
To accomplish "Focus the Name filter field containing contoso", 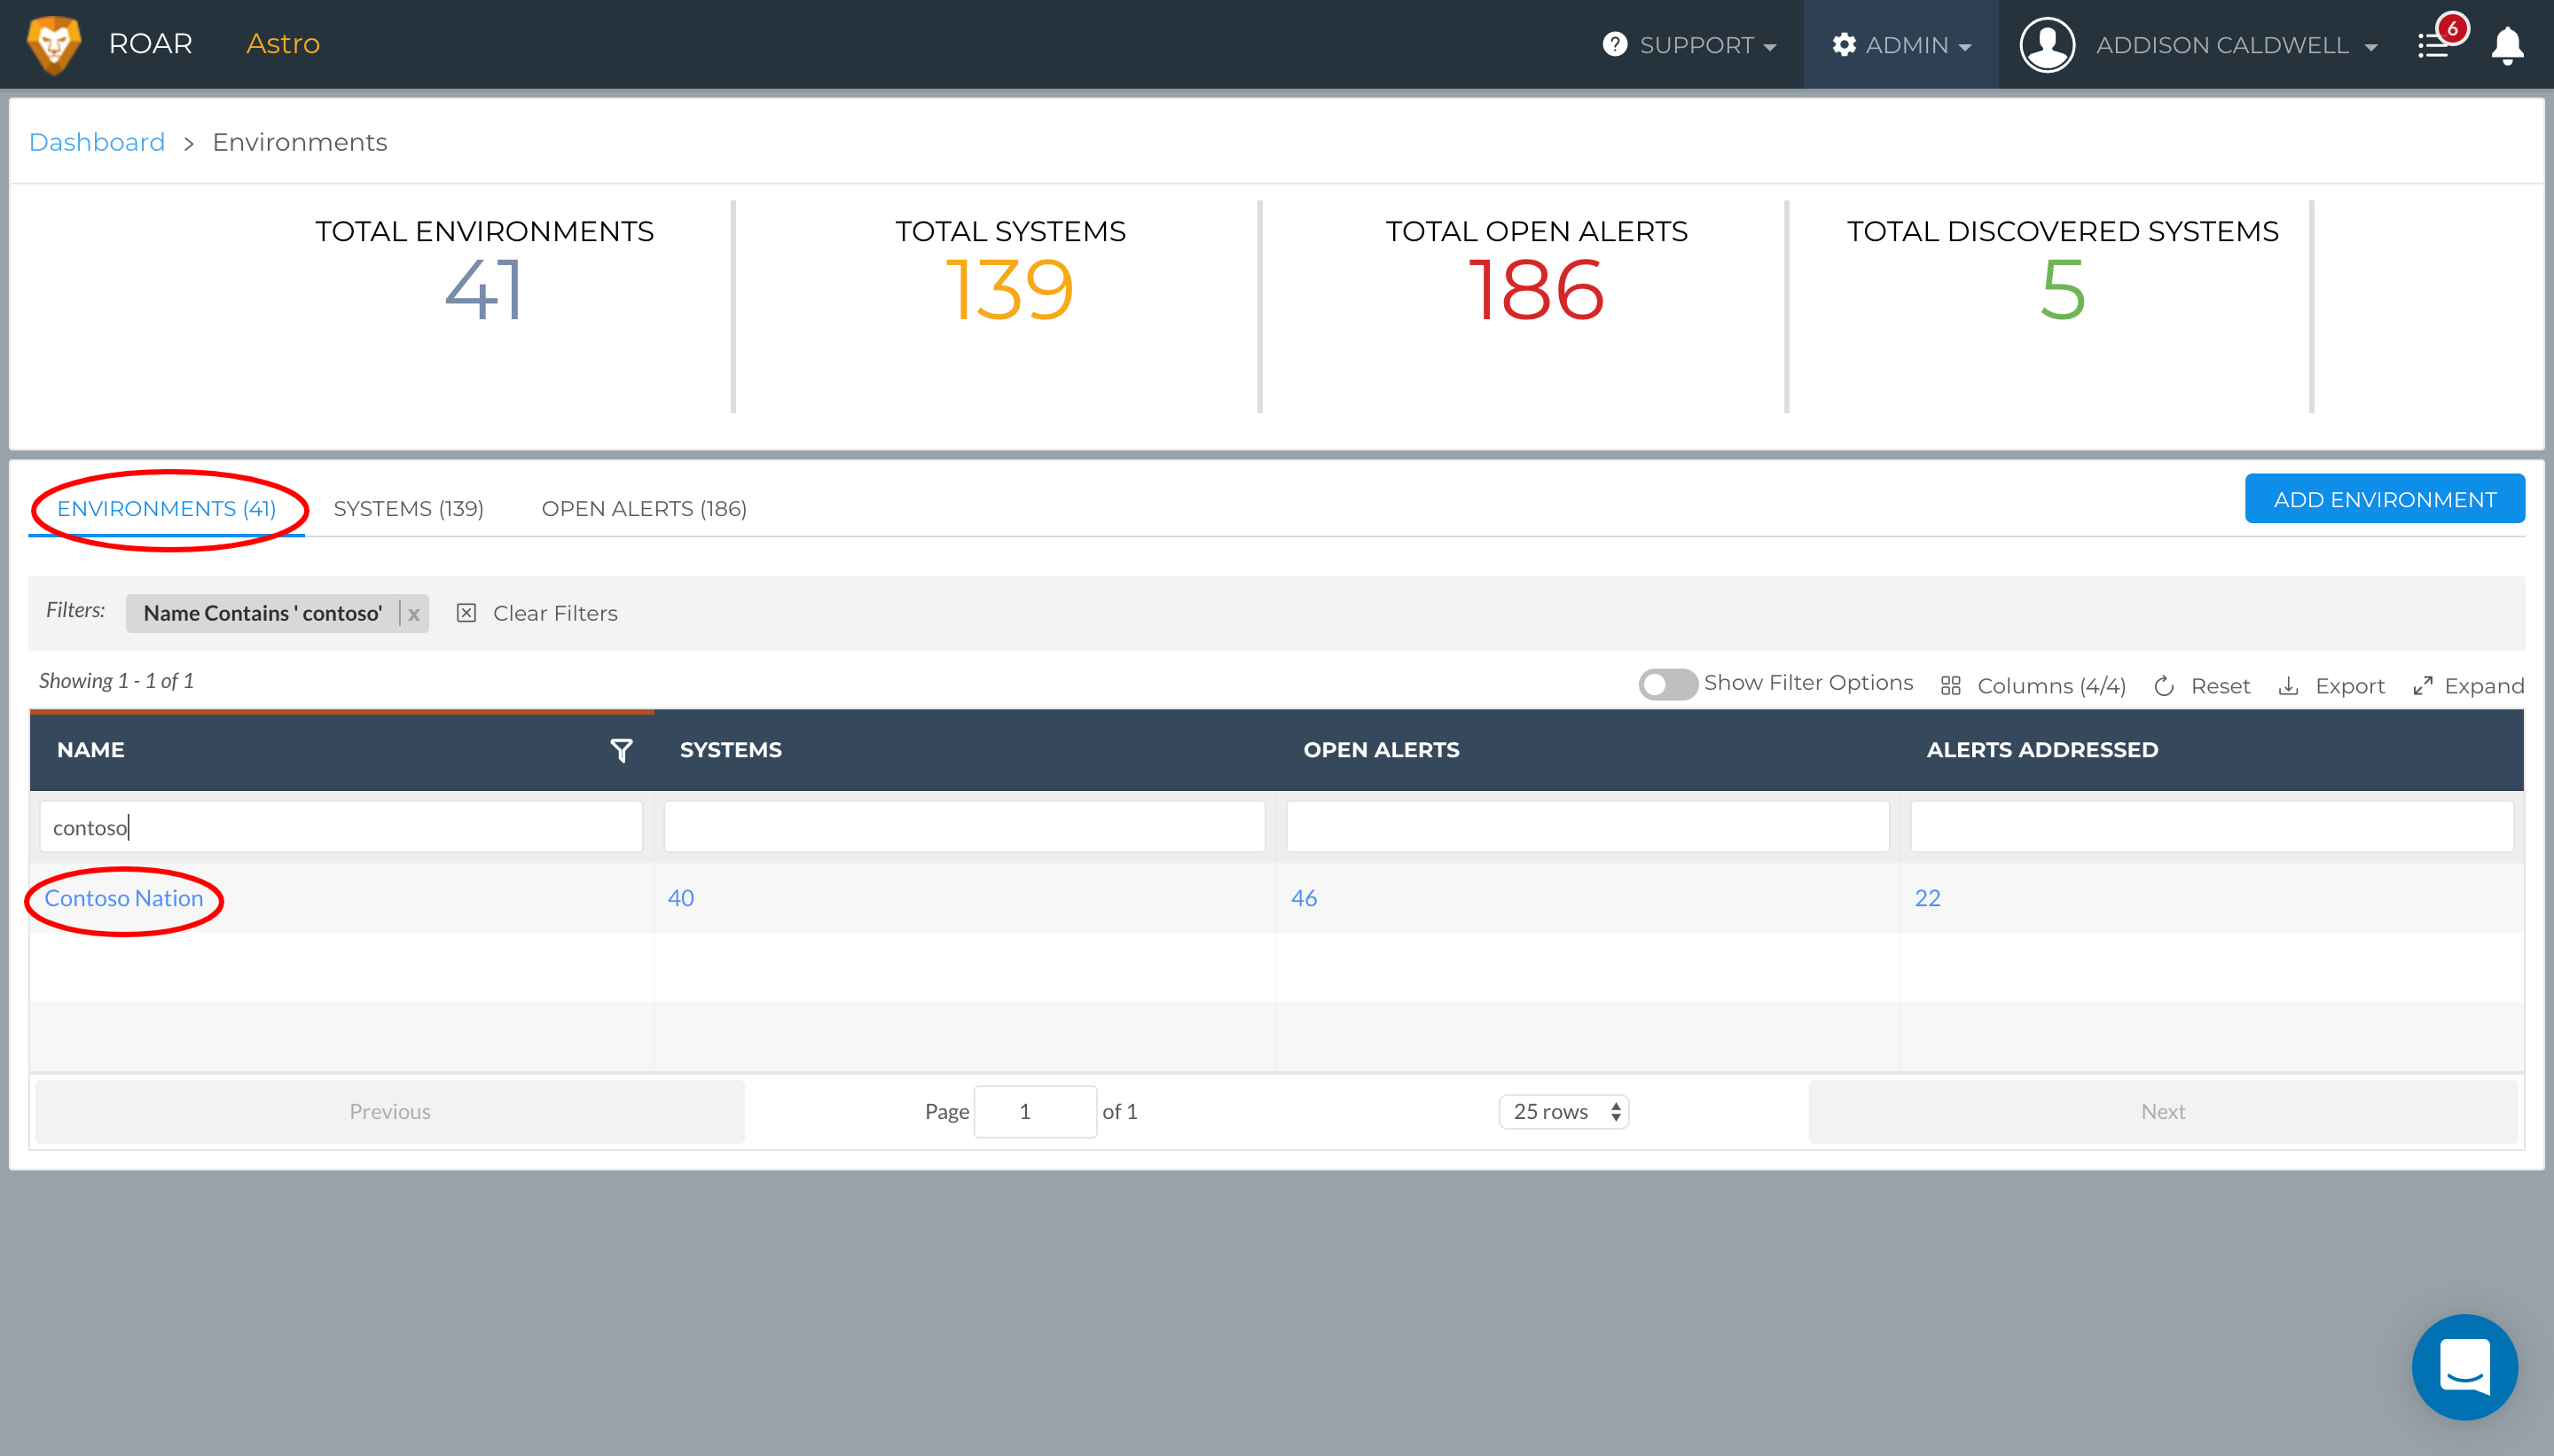I will click(x=341, y=826).
